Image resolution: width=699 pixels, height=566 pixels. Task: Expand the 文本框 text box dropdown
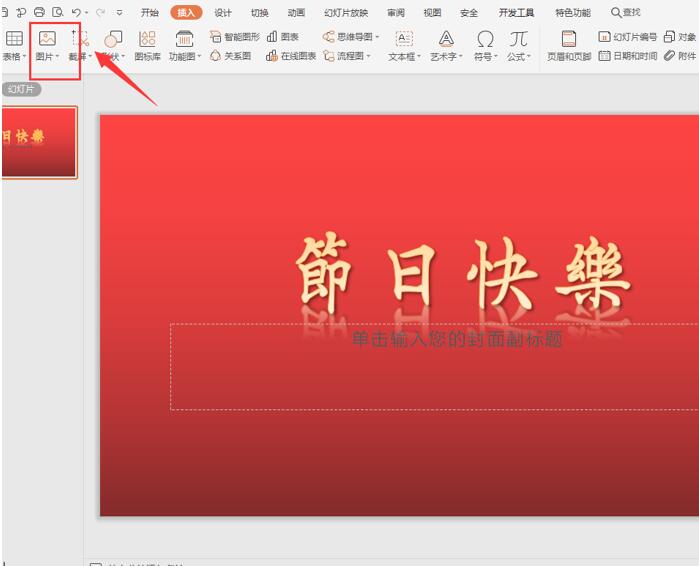419,57
